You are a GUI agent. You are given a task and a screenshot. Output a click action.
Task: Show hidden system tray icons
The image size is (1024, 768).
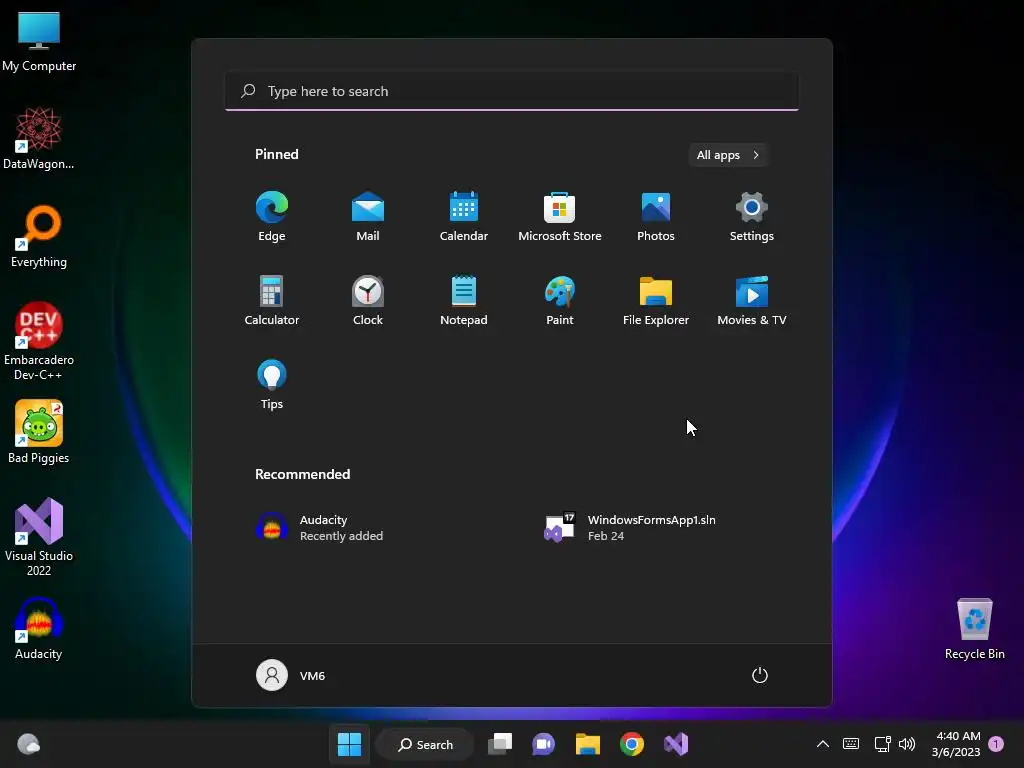tap(823, 744)
